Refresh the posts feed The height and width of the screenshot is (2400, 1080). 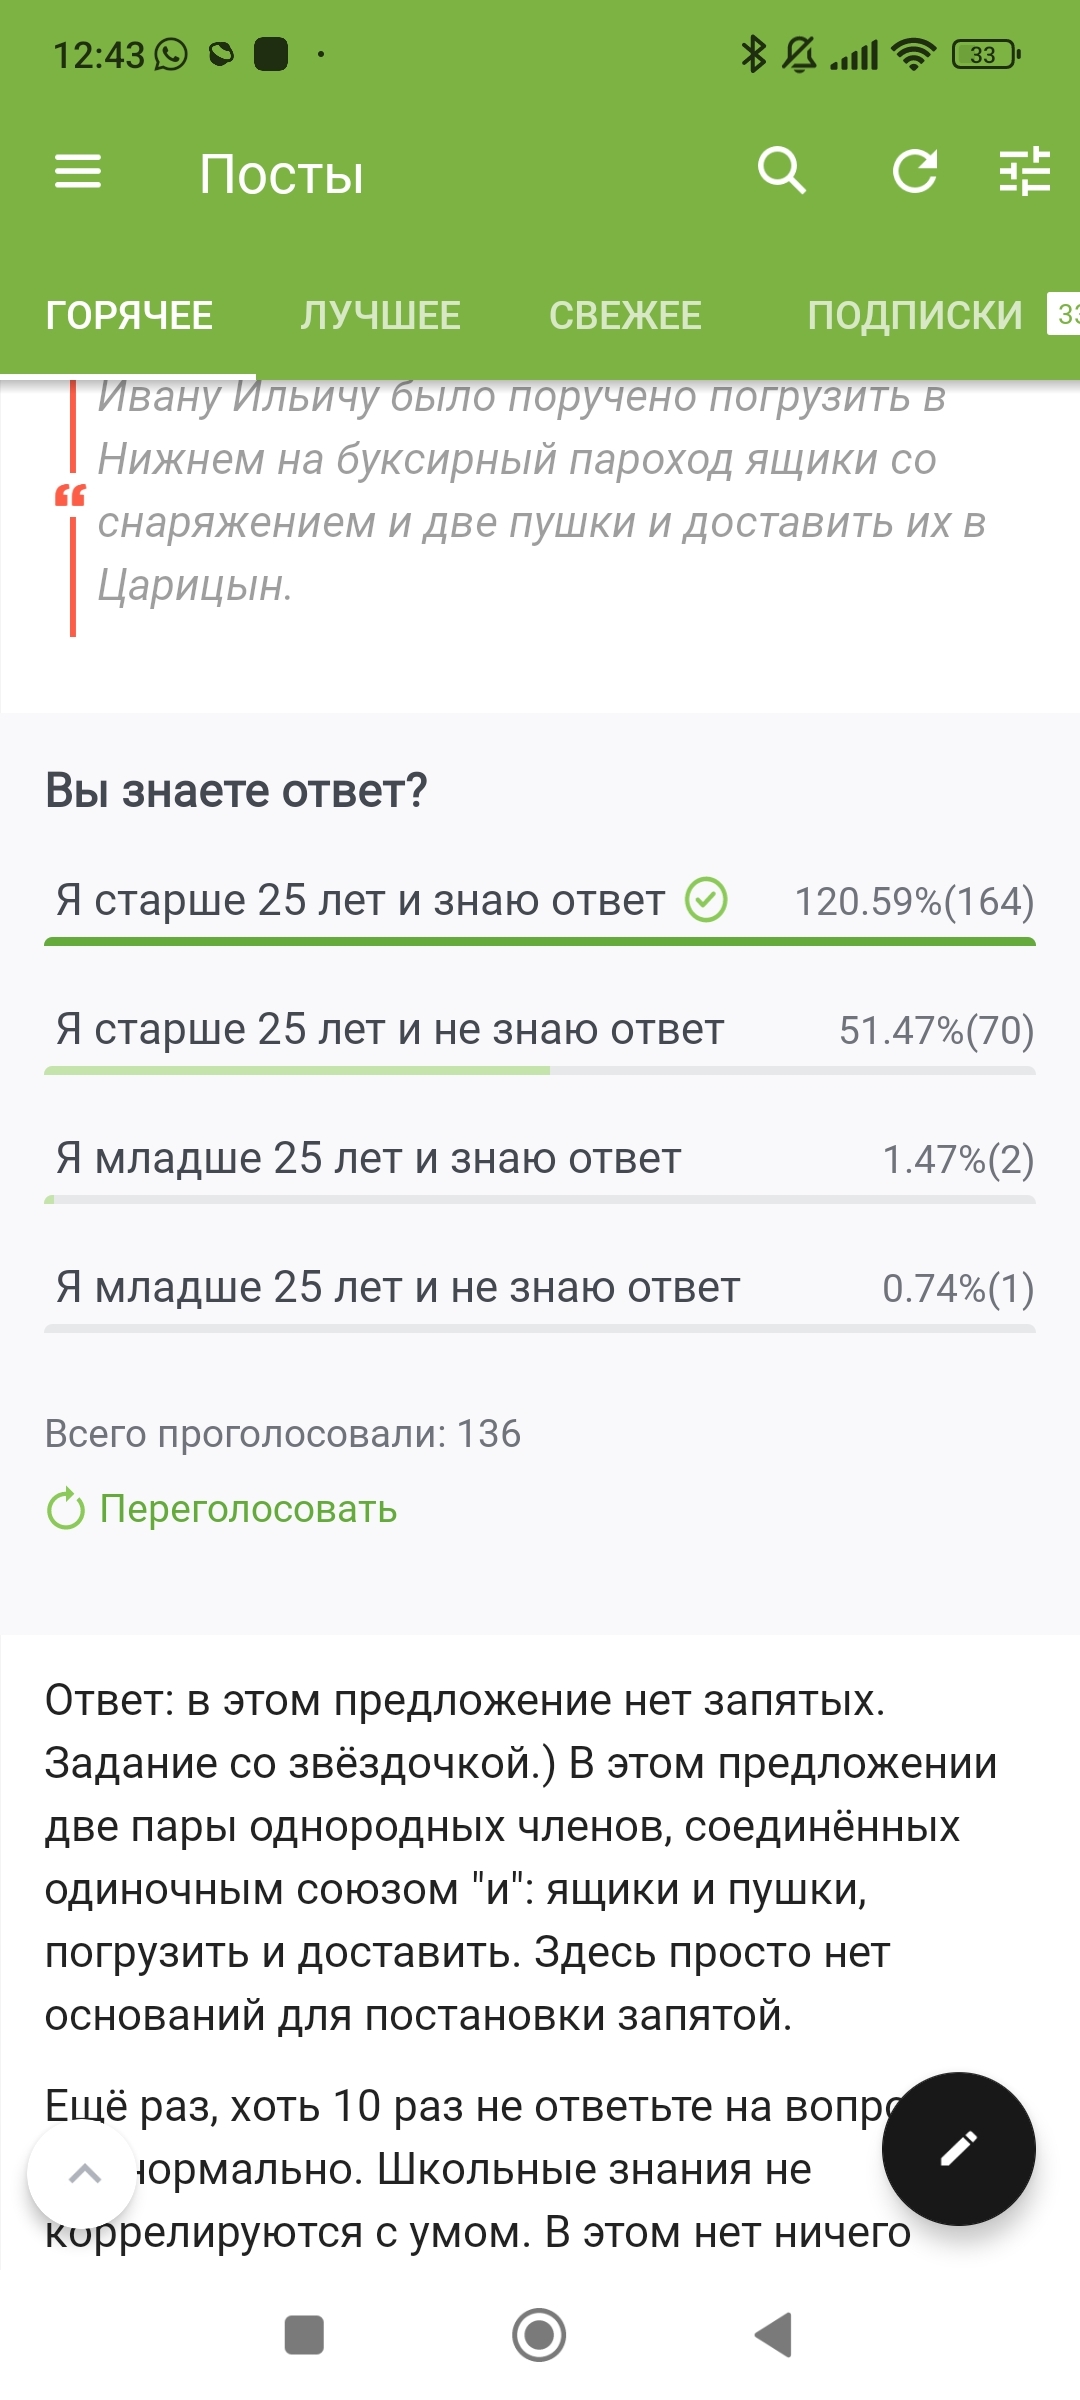pos(915,171)
